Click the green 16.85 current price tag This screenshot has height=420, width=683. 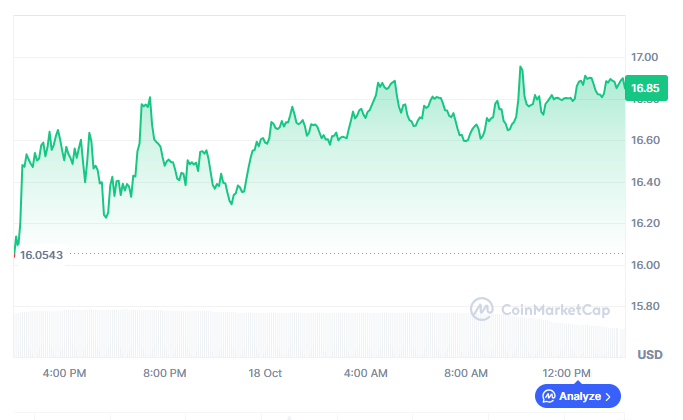[644, 89]
